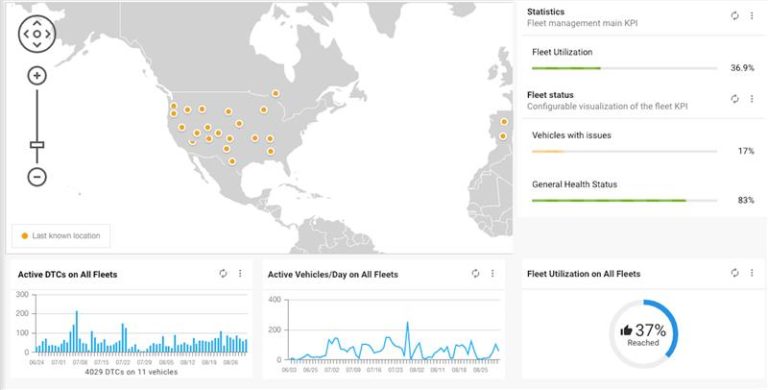Click the map zoom slider handle
This screenshot has width=768, height=390.
(37, 145)
